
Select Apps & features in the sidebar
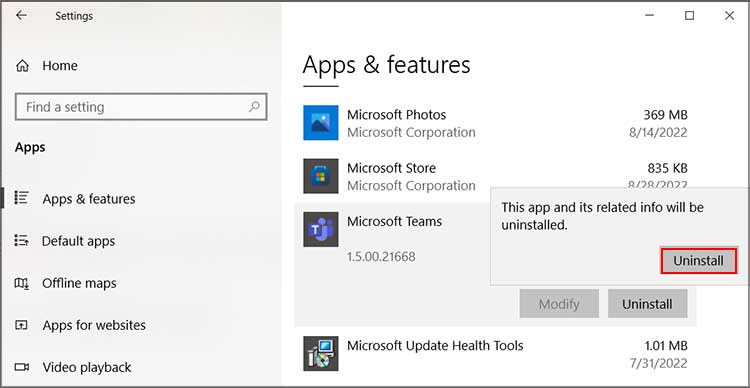89,199
